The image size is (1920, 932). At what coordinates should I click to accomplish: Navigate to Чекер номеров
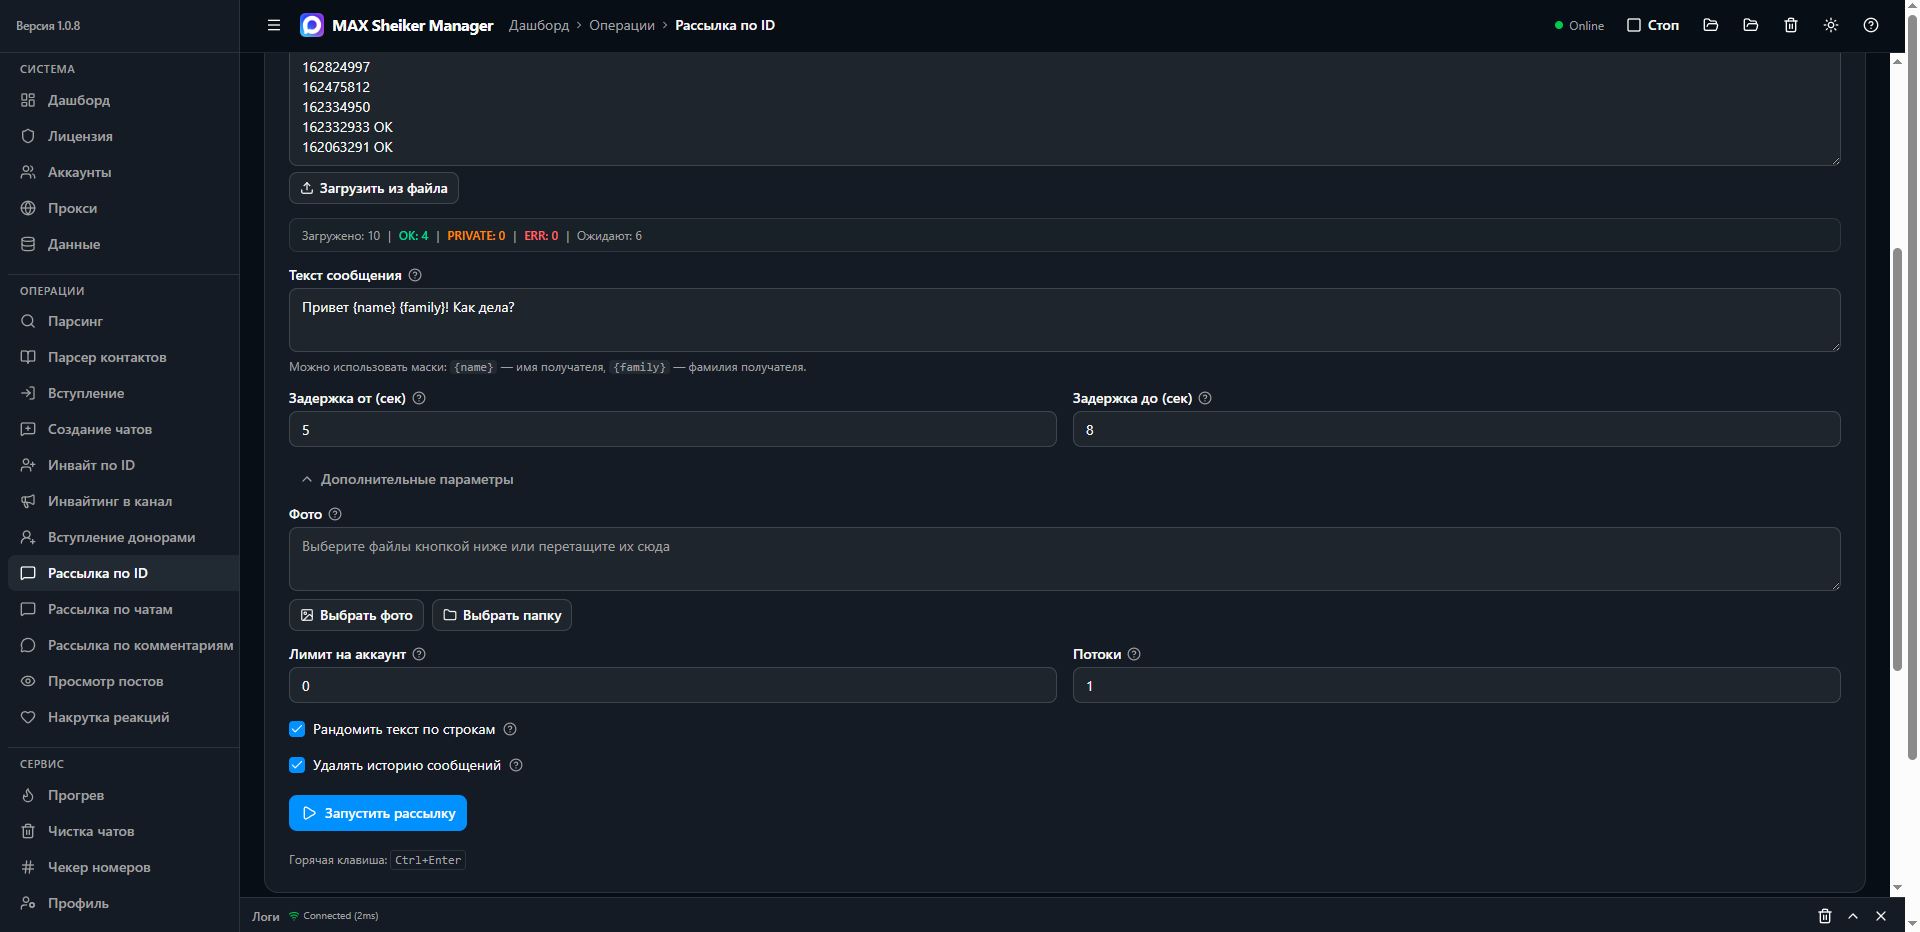pos(123,867)
